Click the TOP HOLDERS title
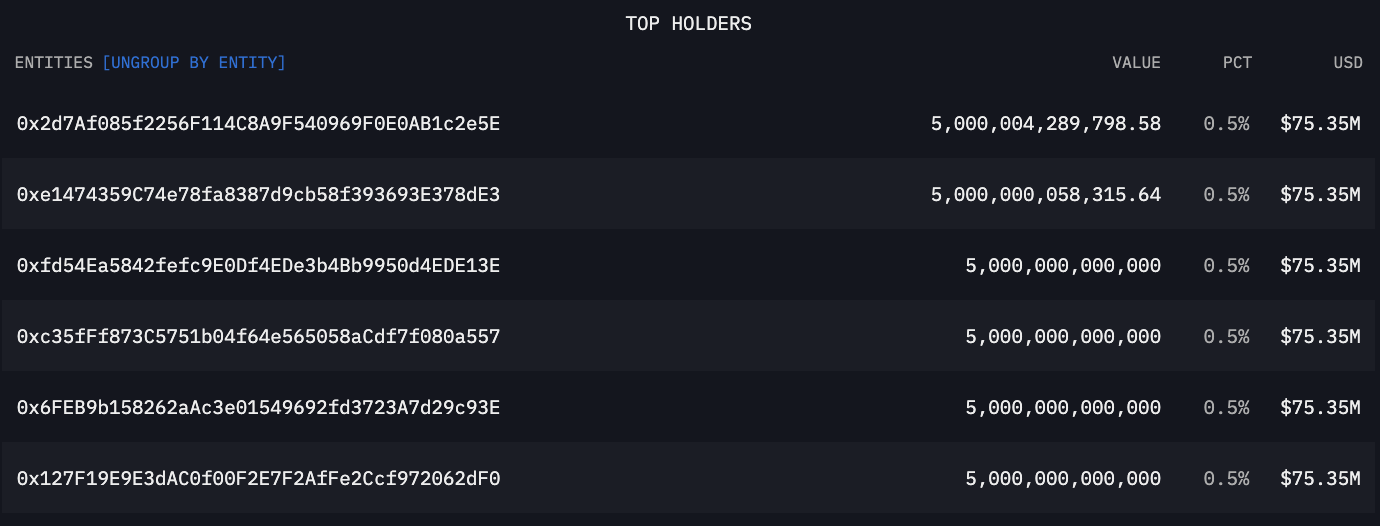1380x526 pixels. tap(689, 23)
